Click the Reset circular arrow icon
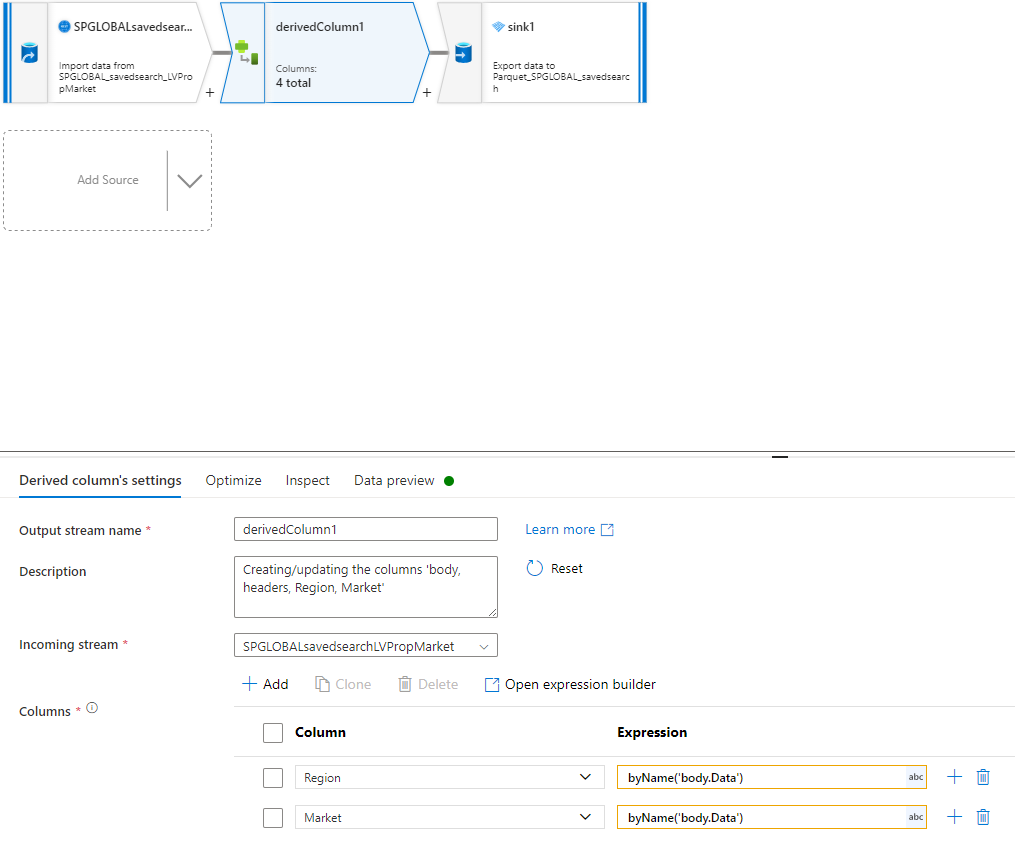Viewport: 1015px width, 854px height. [x=535, y=568]
